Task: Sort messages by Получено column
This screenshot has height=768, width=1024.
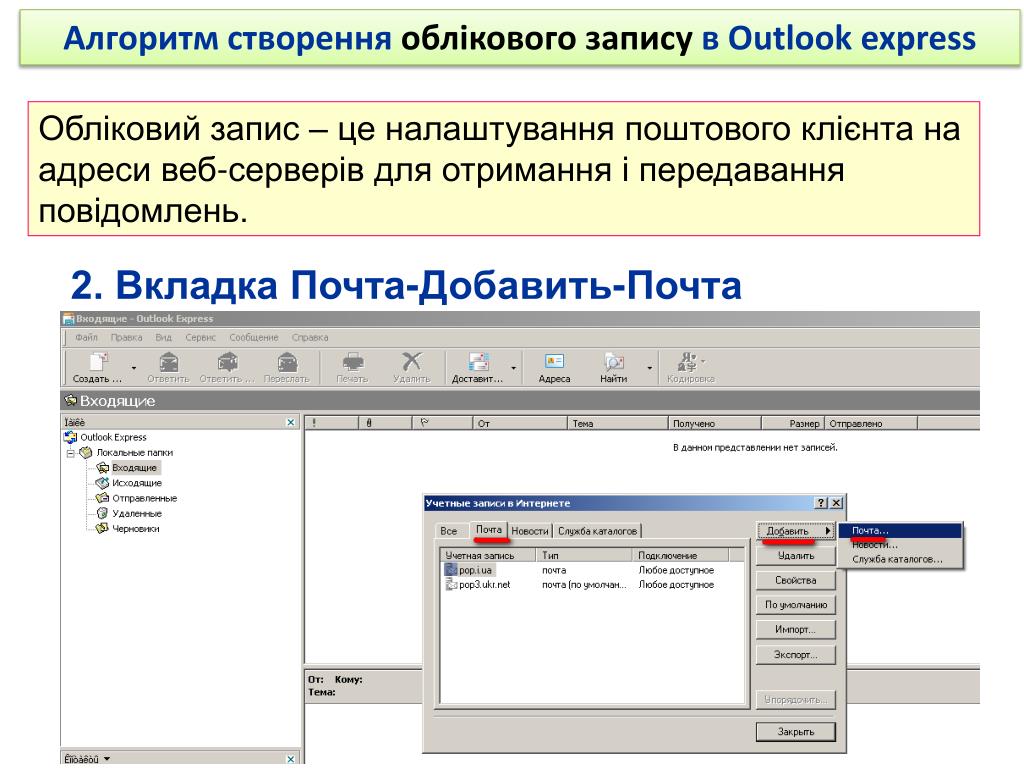Action: pyautogui.click(x=714, y=423)
